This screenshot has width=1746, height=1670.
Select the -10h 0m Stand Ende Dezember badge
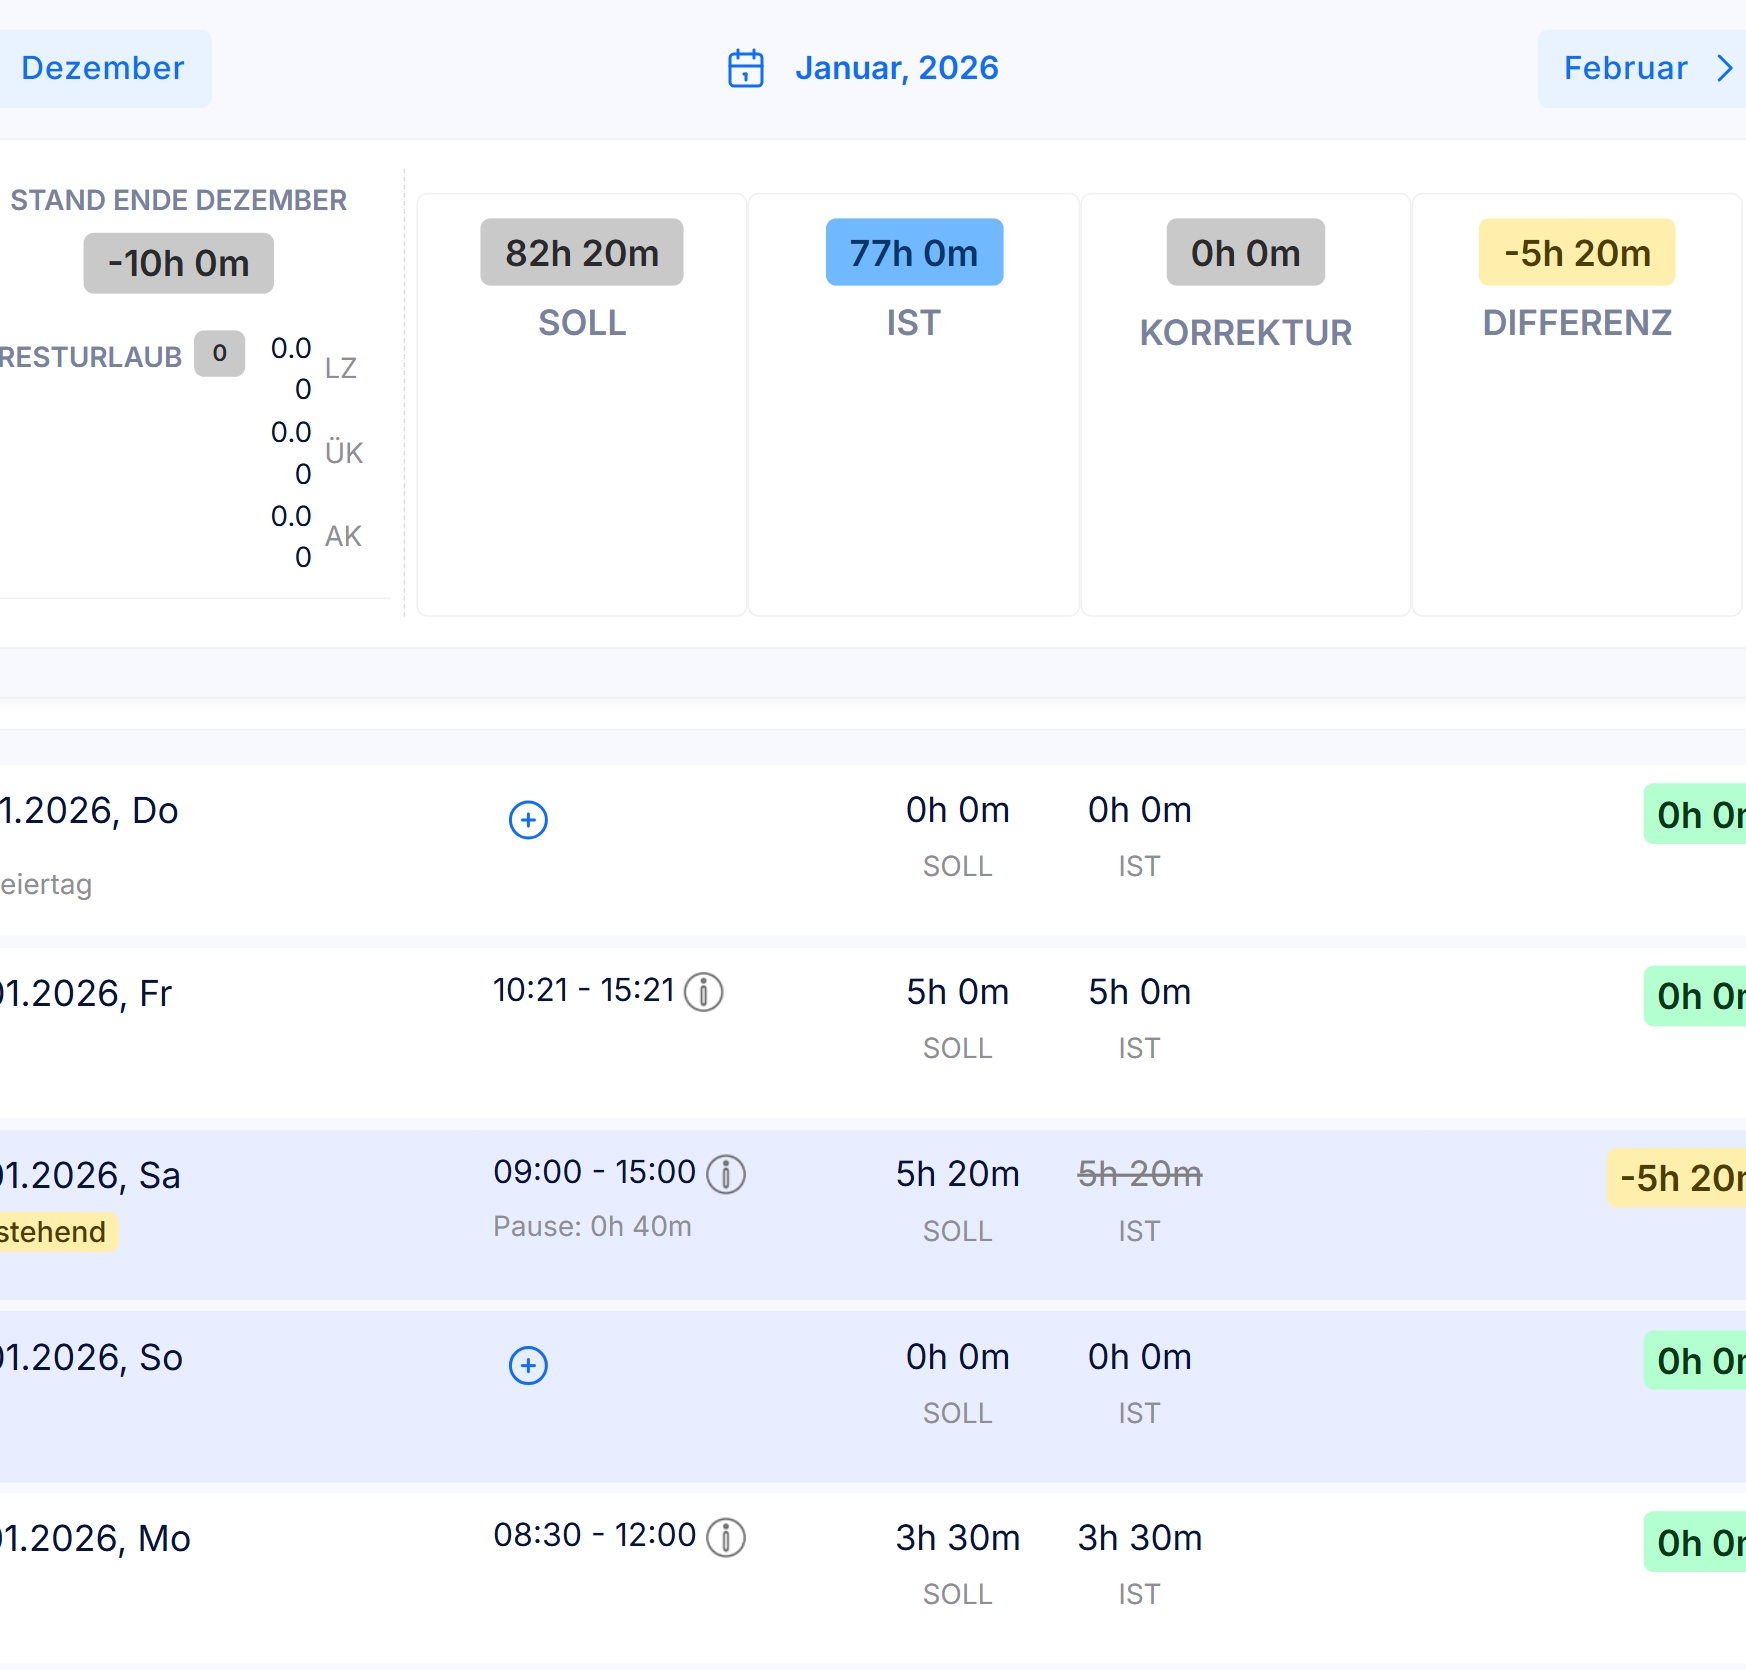179,263
